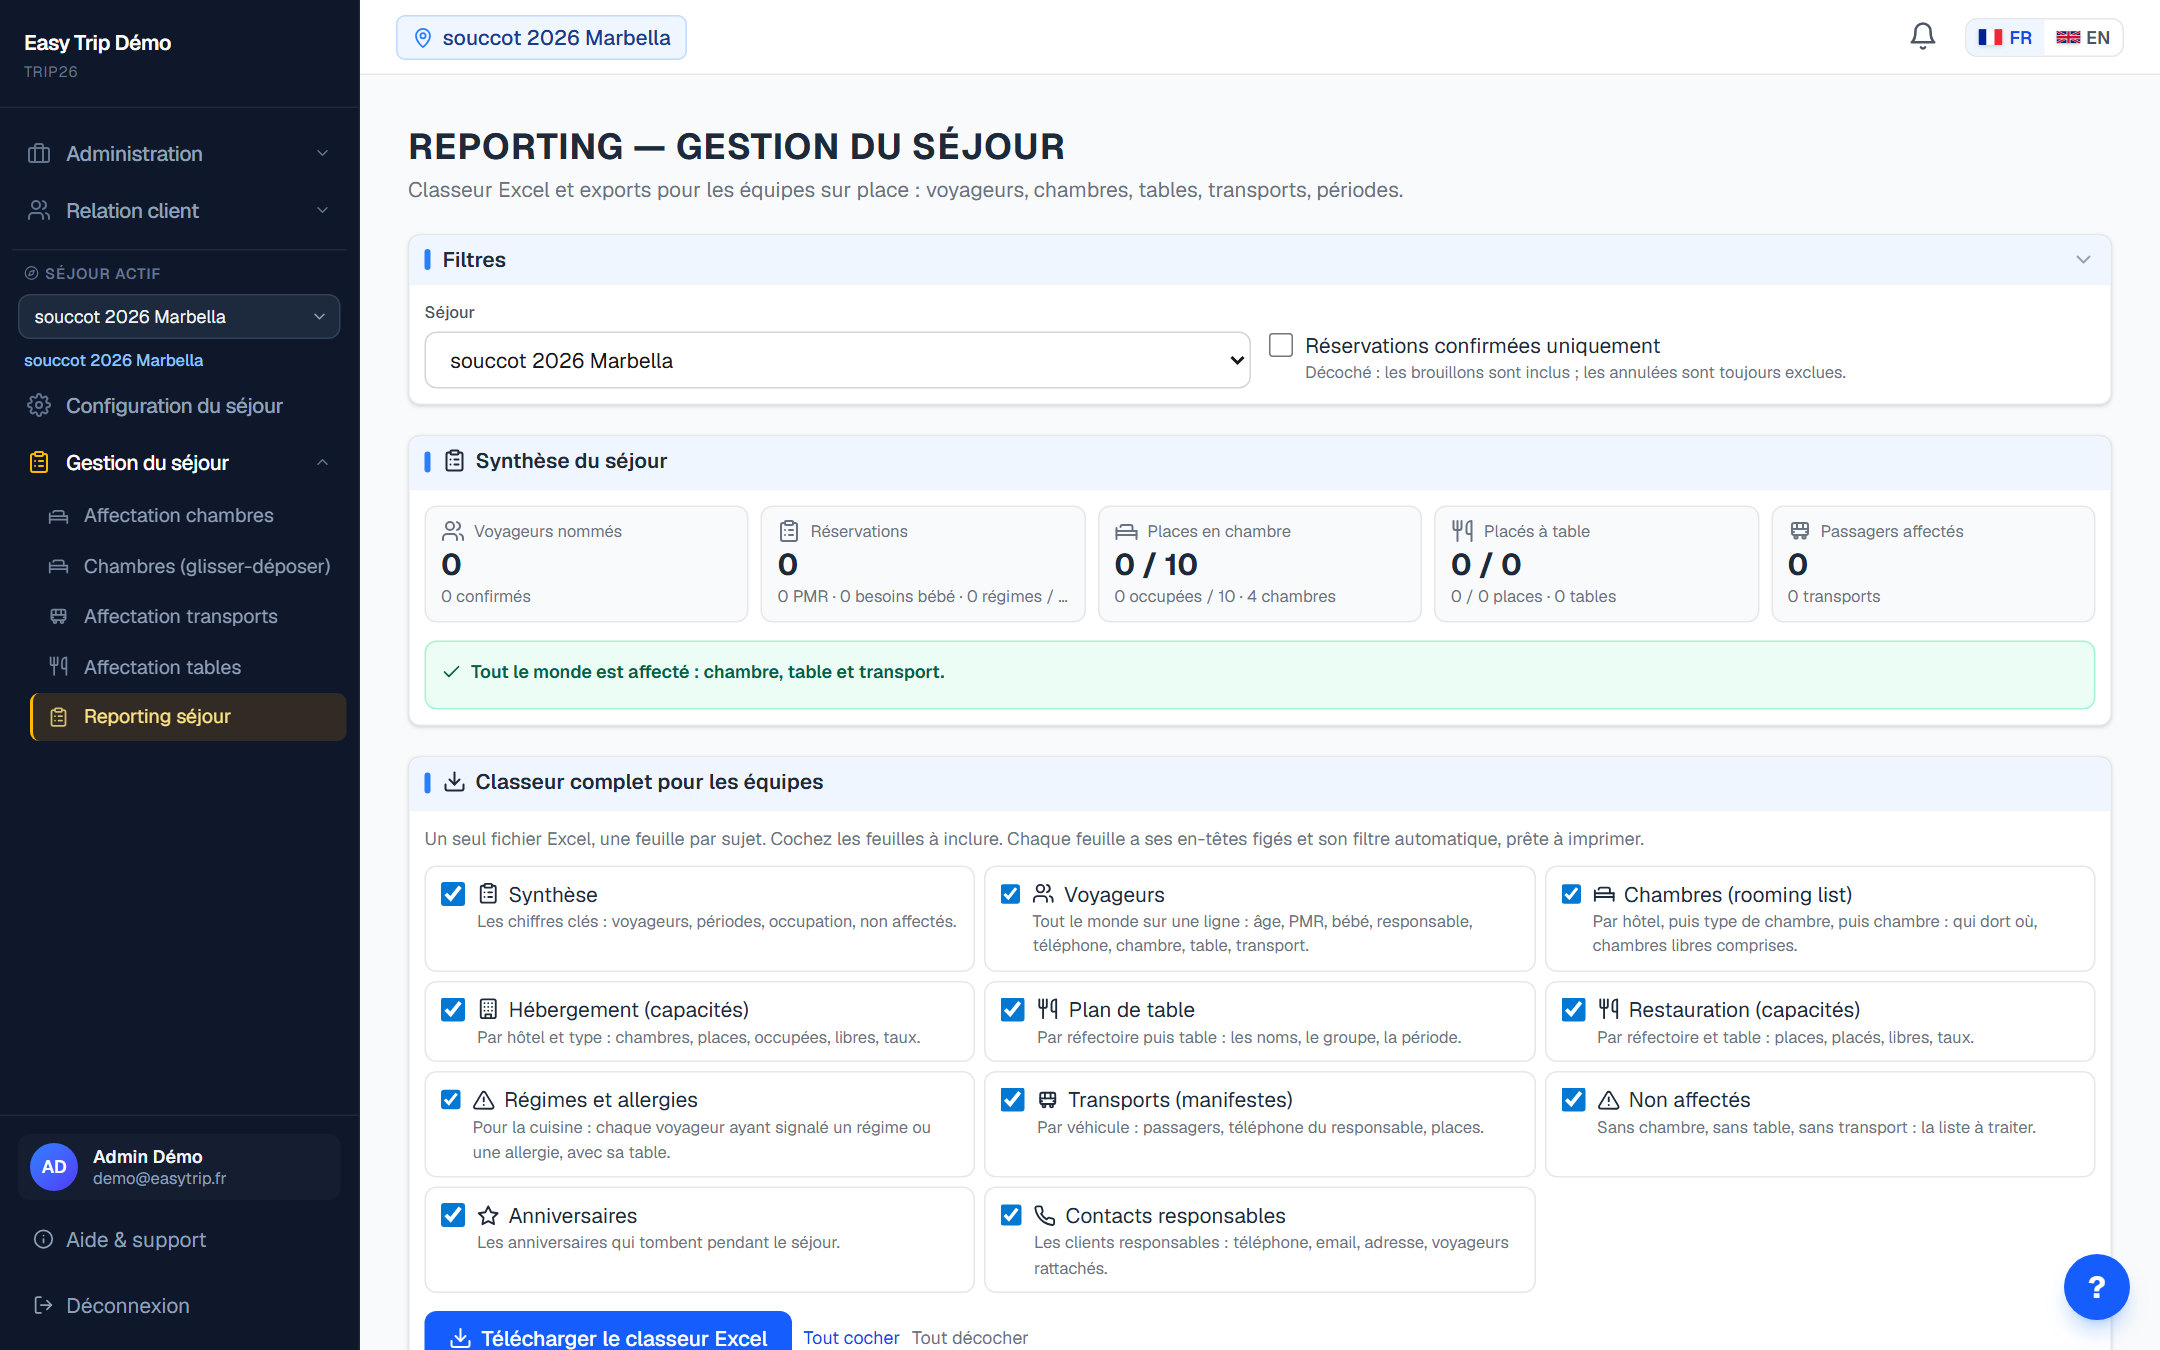2160x1350 pixels.
Task: Click the Voyageurs nommés people icon
Action: click(453, 531)
